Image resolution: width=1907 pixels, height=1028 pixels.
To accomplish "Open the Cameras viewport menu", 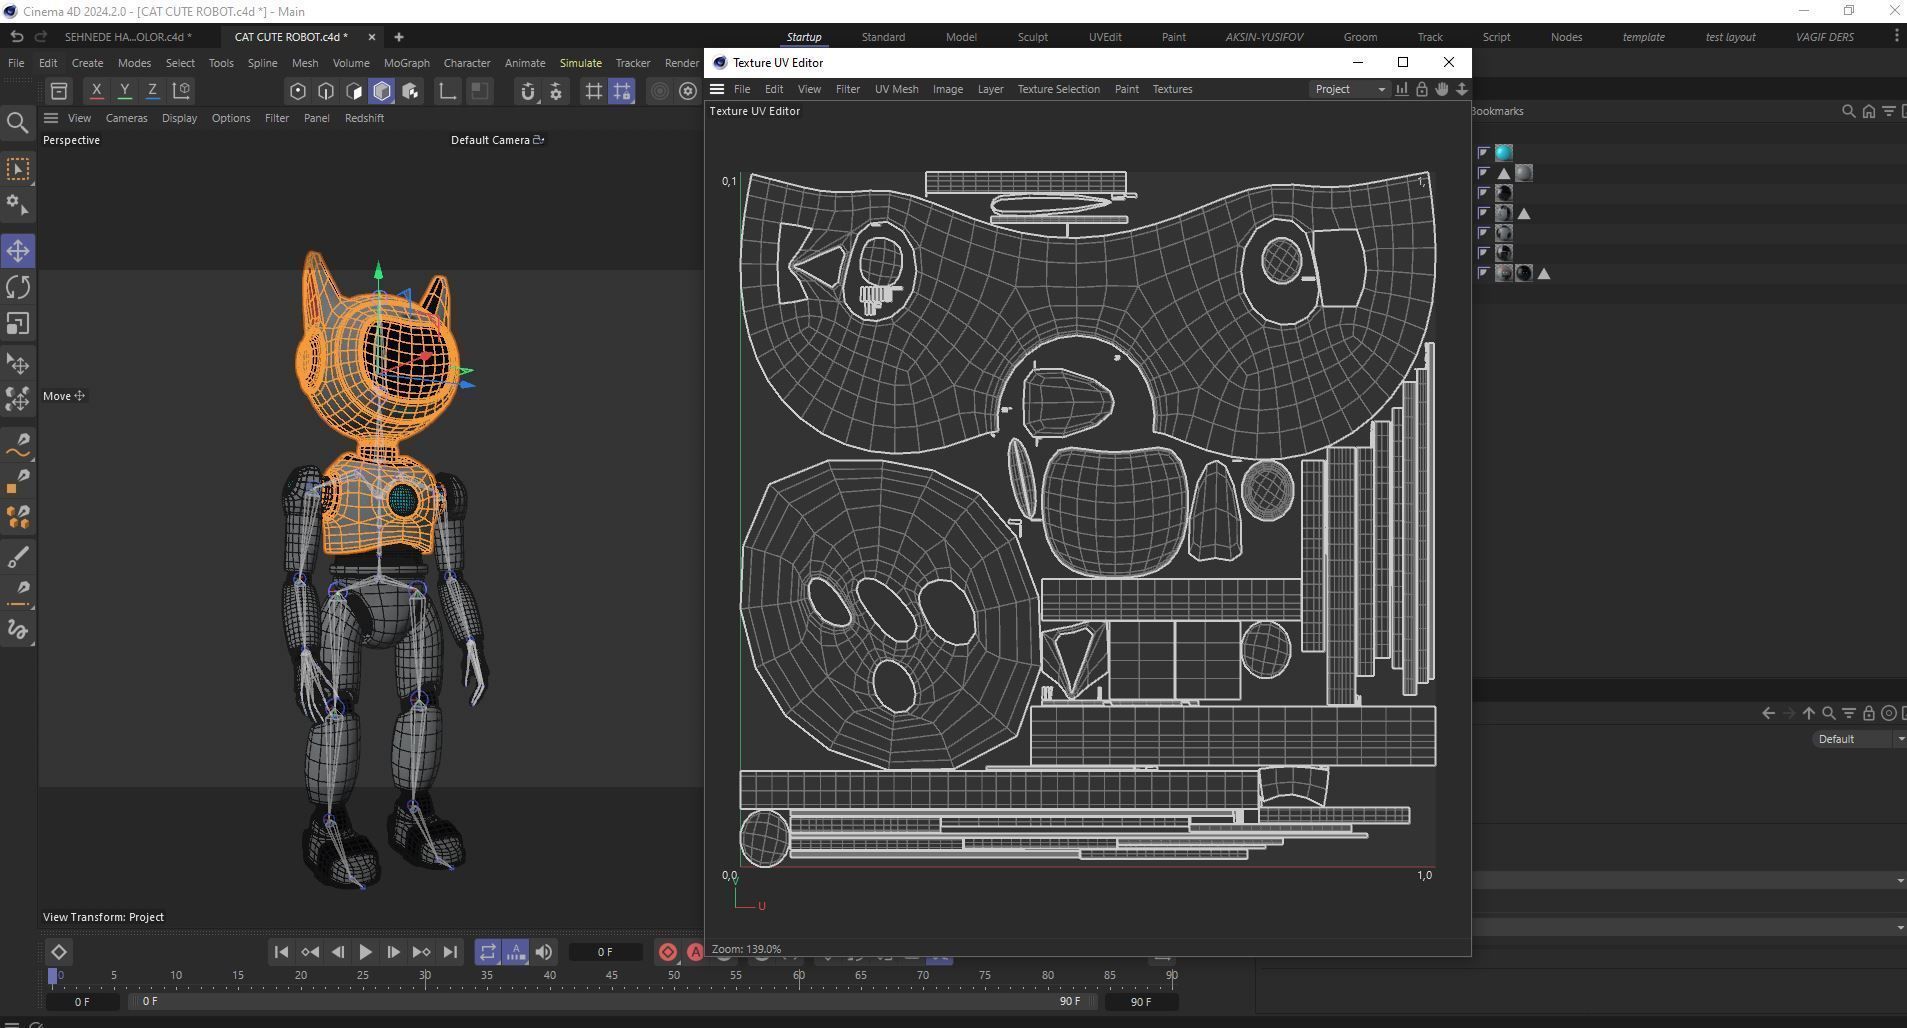I will pos(127,118).
